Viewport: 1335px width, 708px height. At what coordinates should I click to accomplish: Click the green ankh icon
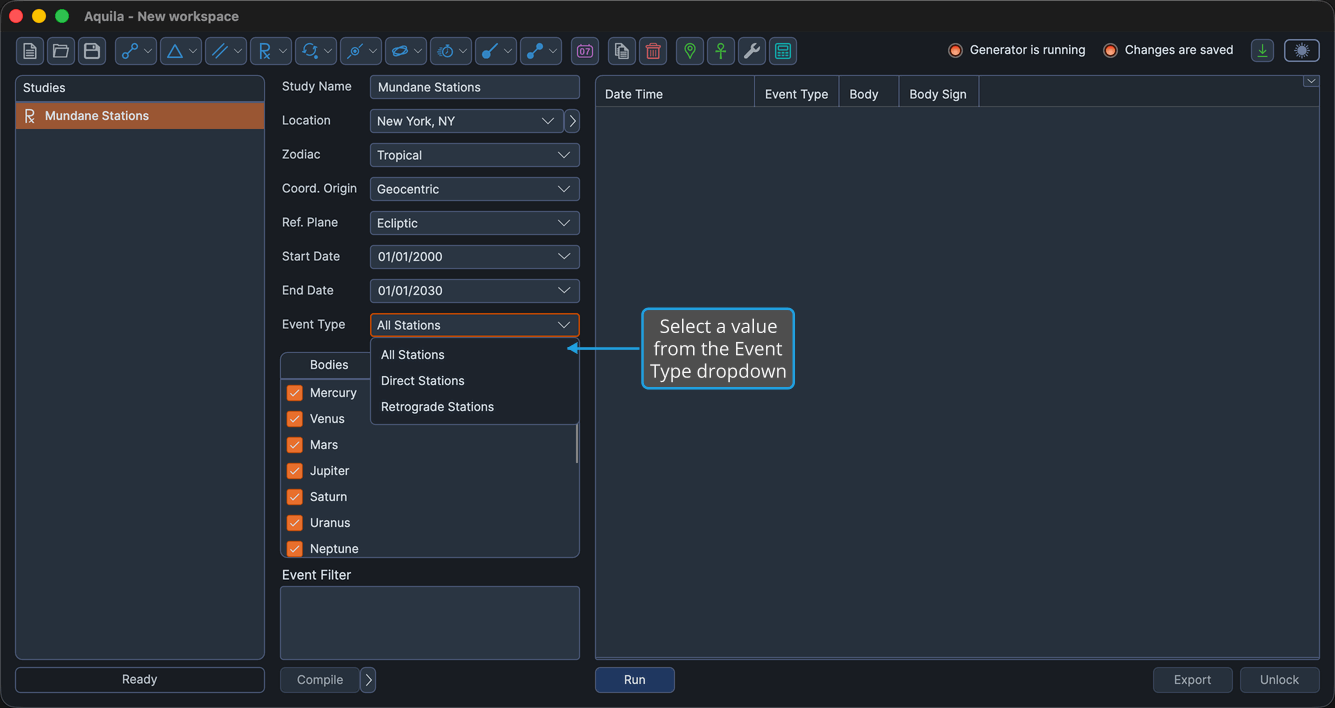(x=721, y=51)
